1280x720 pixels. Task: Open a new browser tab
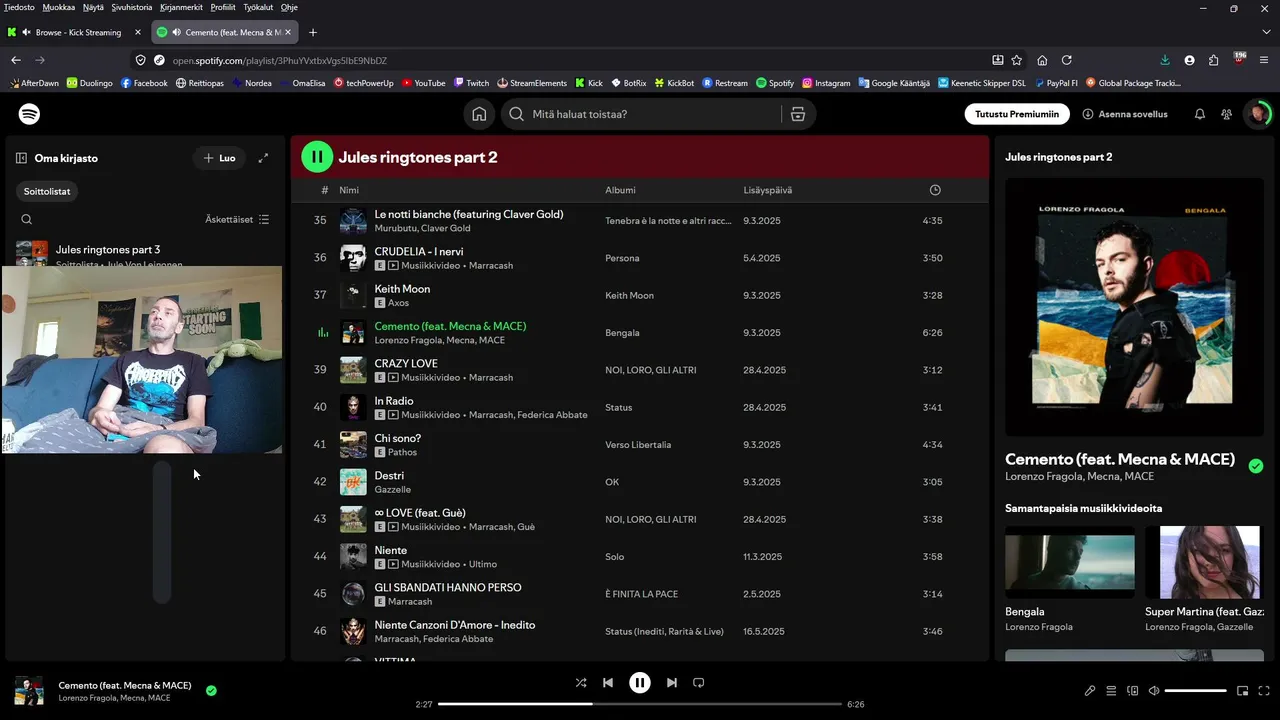point(313,32)
